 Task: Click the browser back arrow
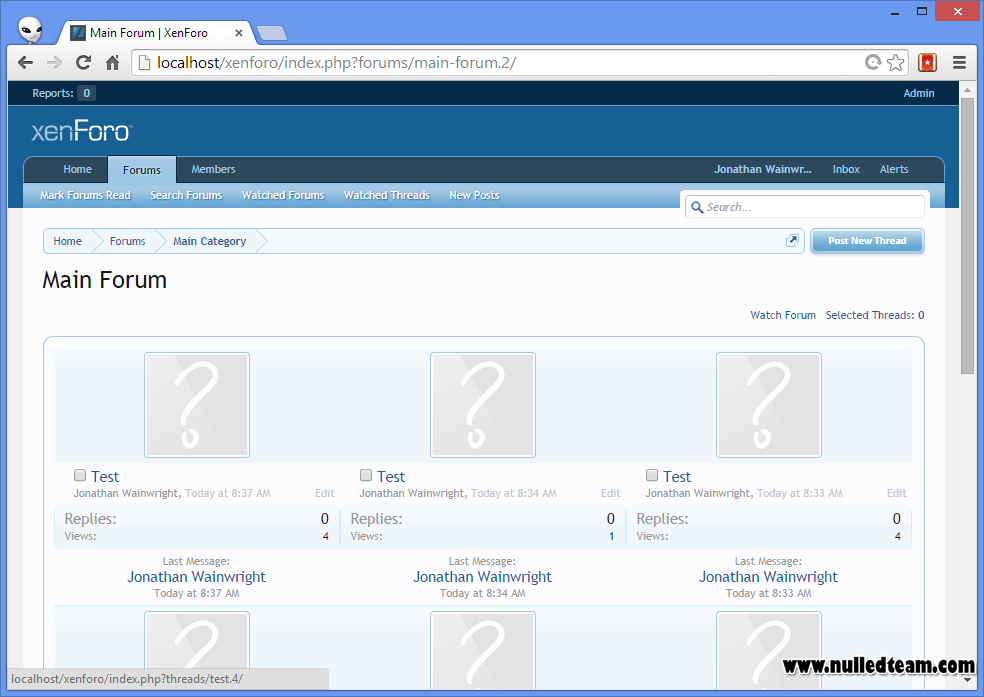25,63
